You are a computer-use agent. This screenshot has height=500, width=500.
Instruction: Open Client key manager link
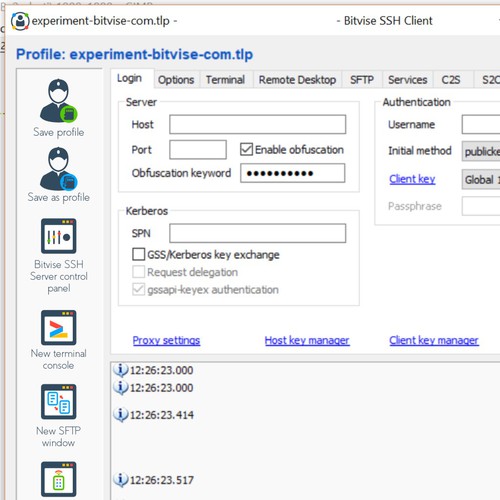point(434,340)
